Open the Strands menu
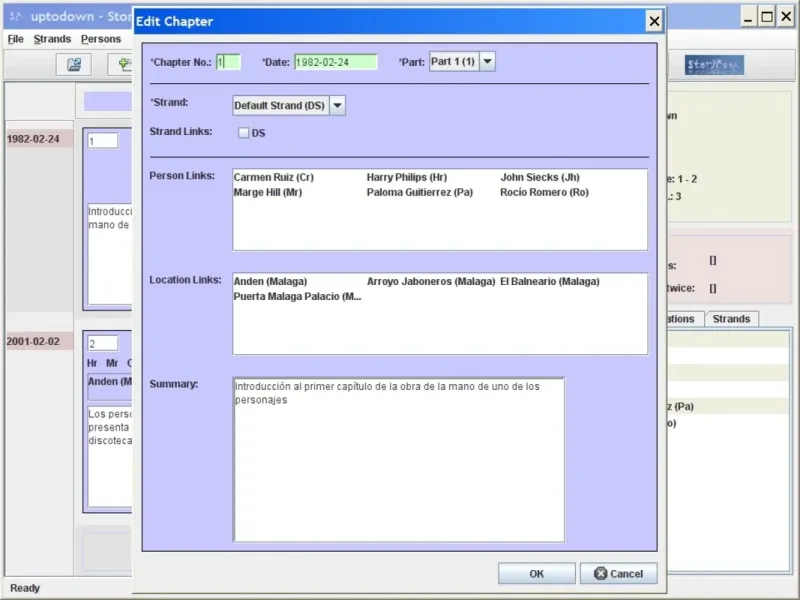 click(52, 39)
